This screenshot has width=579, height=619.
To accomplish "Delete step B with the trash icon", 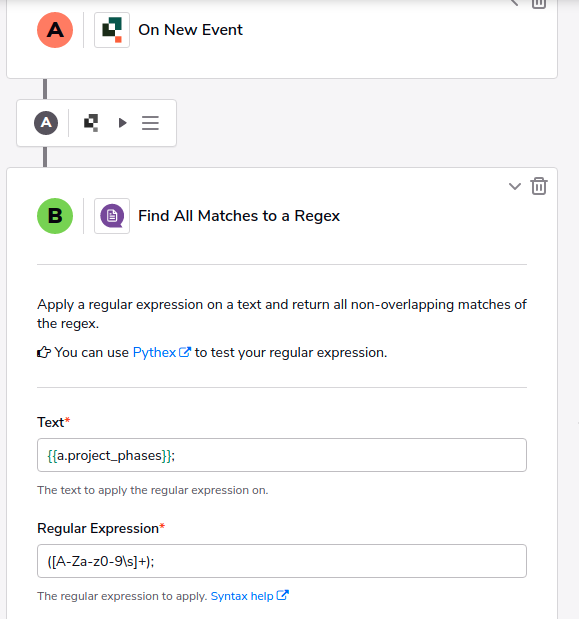I will click(539, 186).
